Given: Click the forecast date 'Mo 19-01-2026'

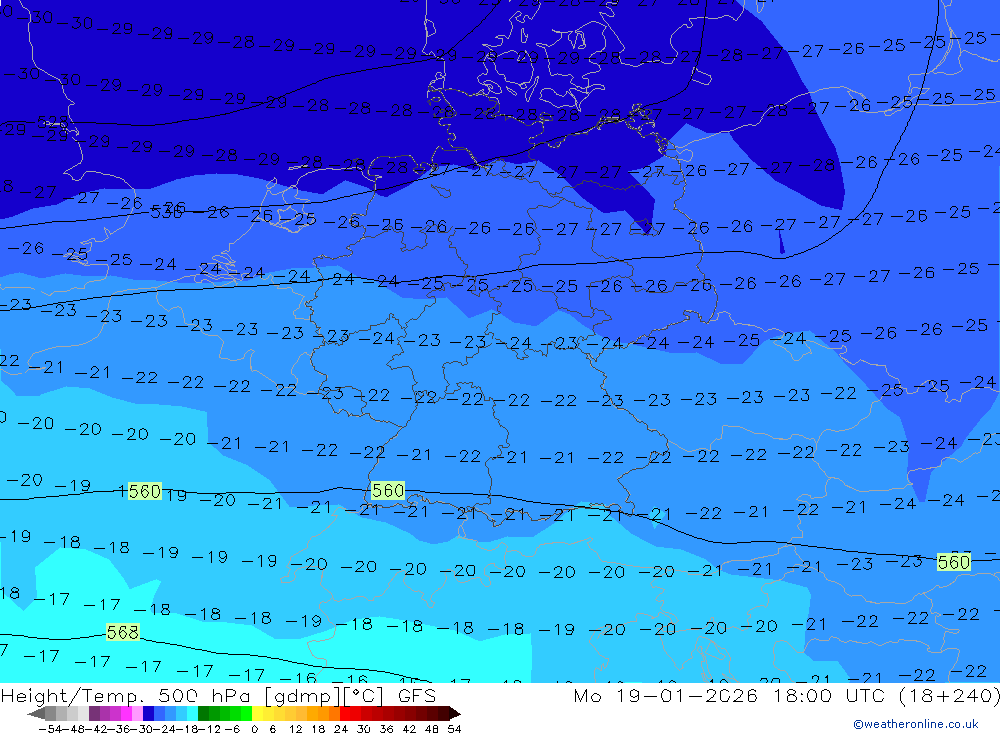Looking at the screenshot, I should [665, 696].
